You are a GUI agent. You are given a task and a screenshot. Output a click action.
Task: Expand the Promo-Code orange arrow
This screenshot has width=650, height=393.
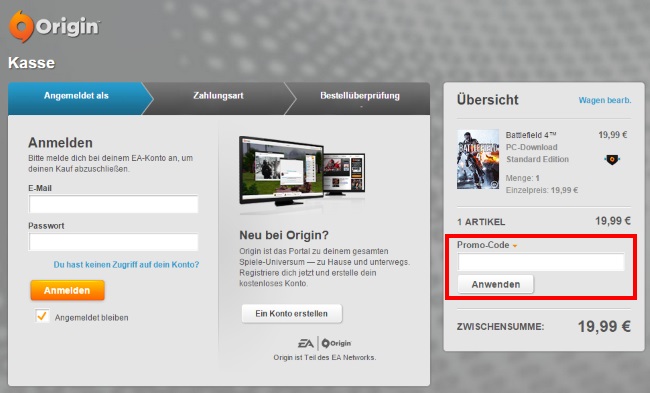[x=515, y=246]
